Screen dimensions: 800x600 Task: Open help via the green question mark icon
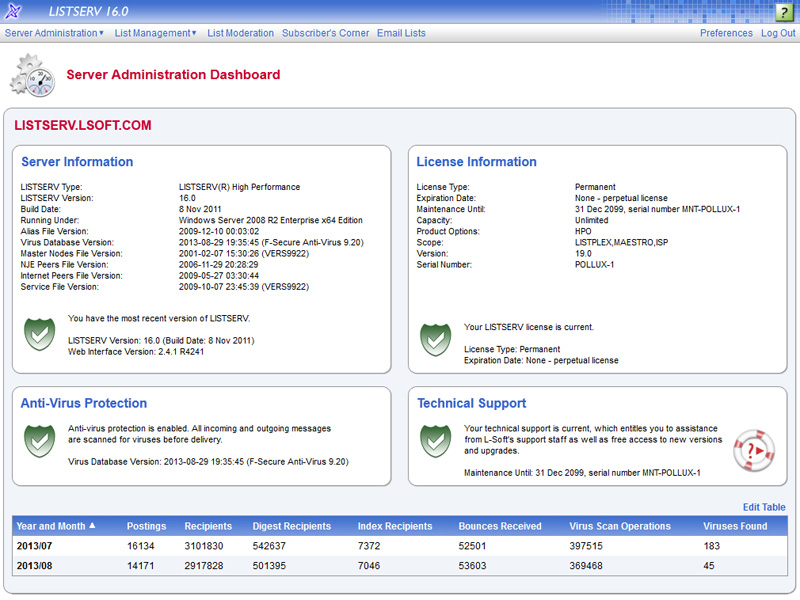[785, 11]
